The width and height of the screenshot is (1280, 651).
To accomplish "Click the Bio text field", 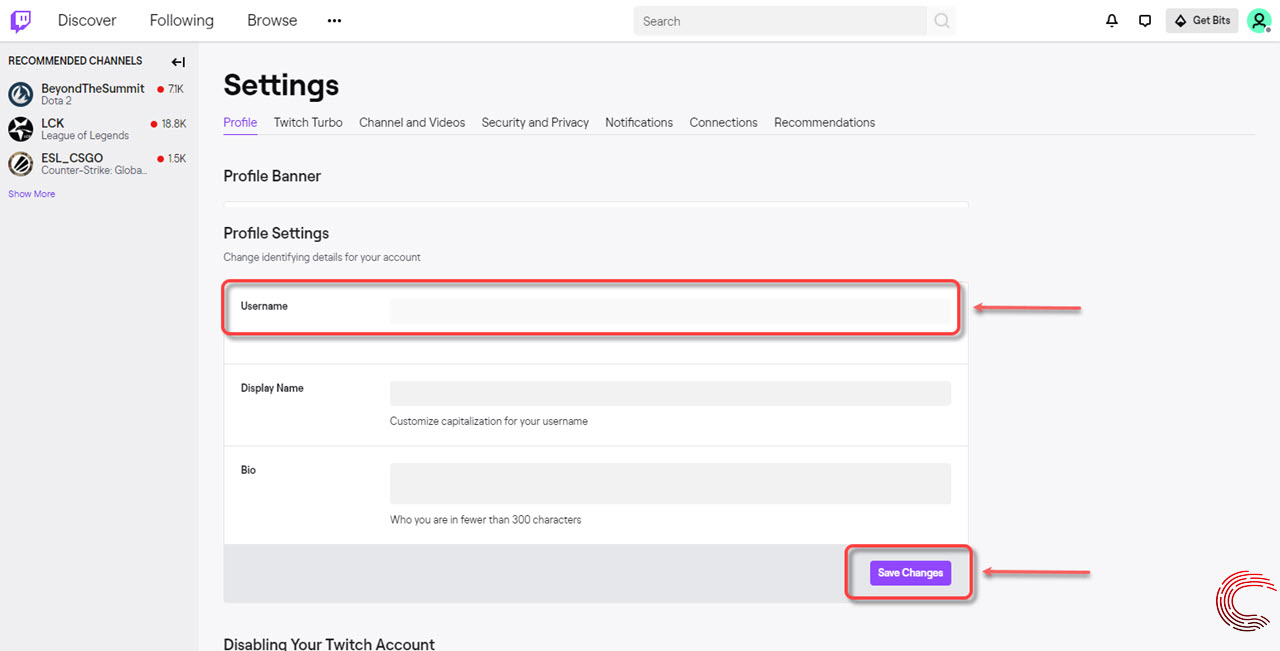I will click(x=670, y=484).
